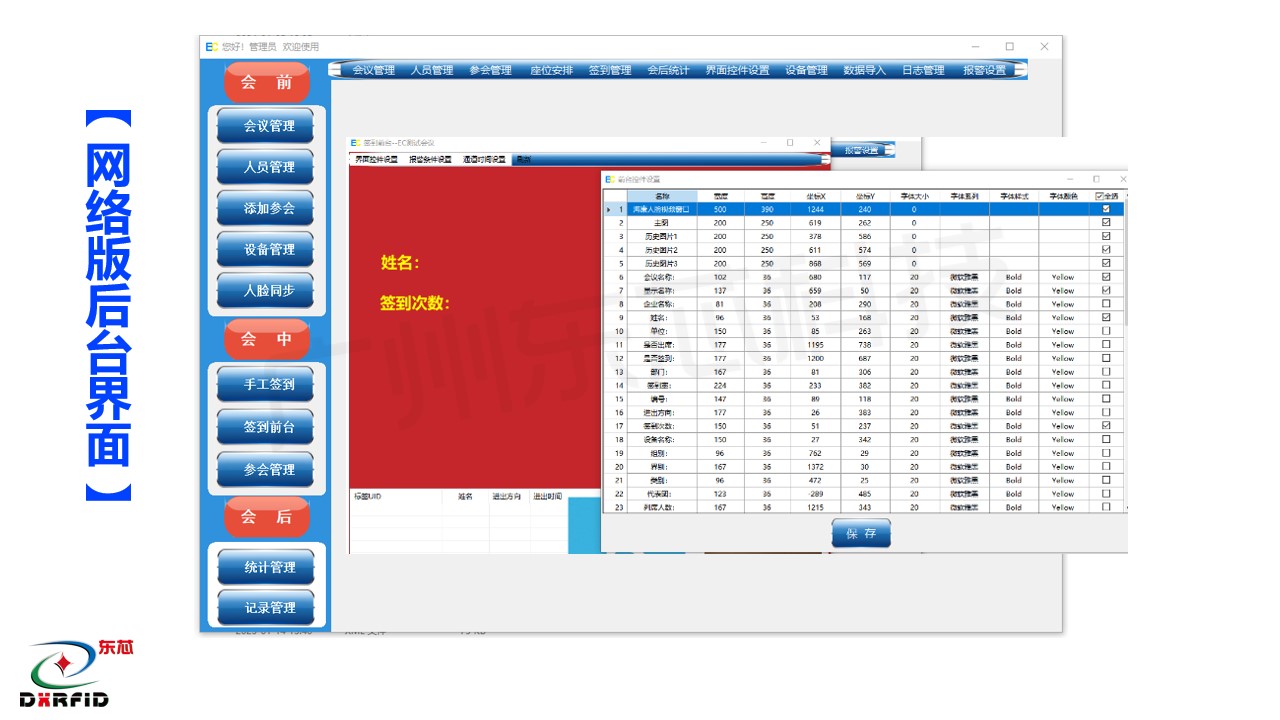
Task: Open the 座位安排 top menu
Action: [551, 70]
